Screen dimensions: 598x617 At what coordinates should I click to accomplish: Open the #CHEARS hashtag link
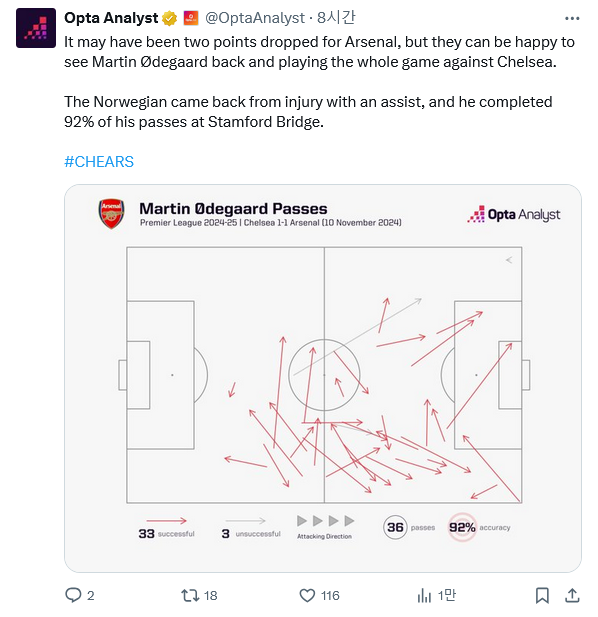(99, 162)
